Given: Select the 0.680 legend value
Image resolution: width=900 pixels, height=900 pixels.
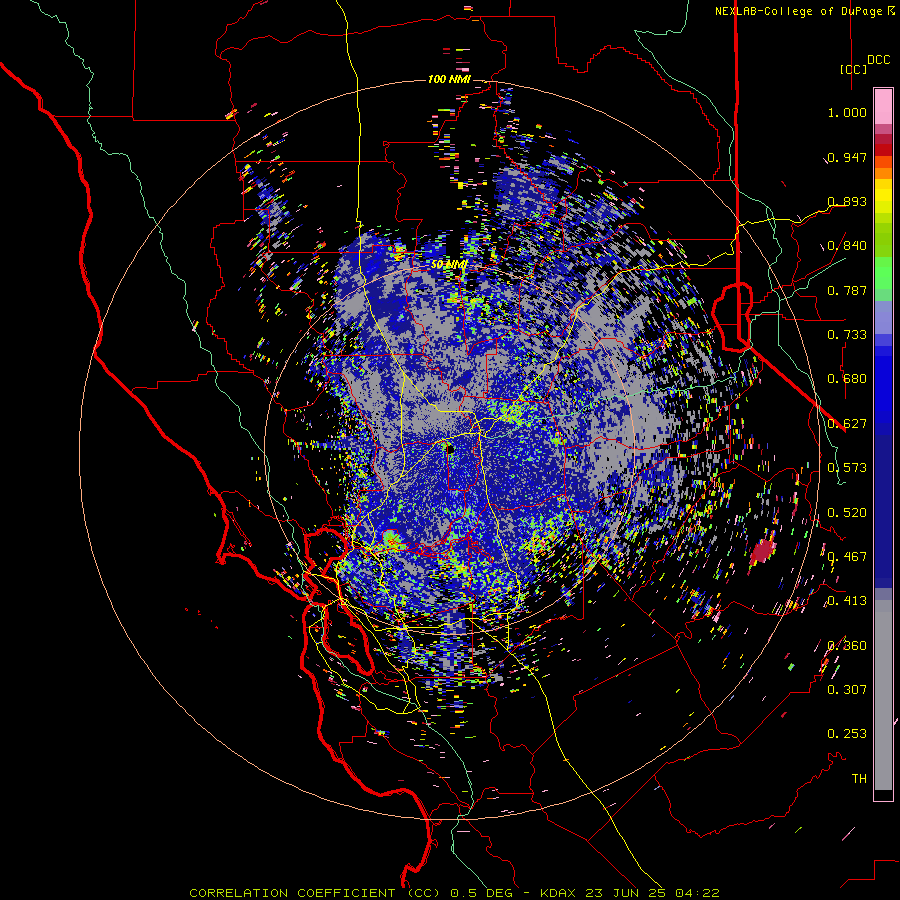Looking at the screenshot, I should pos(847,379).
